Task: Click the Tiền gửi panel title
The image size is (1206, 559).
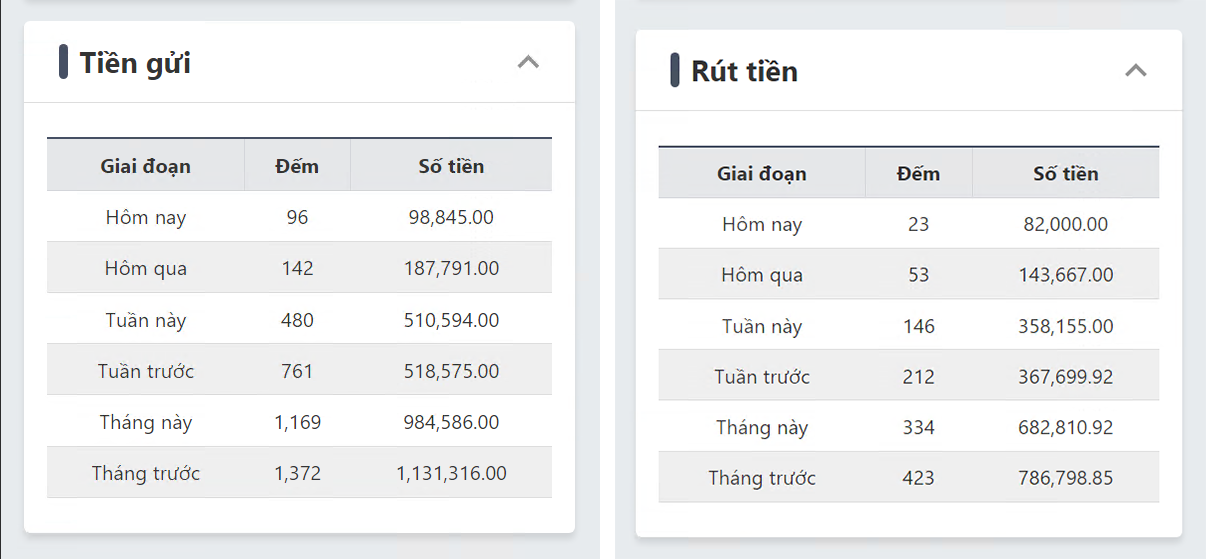Action: [135, 63]
